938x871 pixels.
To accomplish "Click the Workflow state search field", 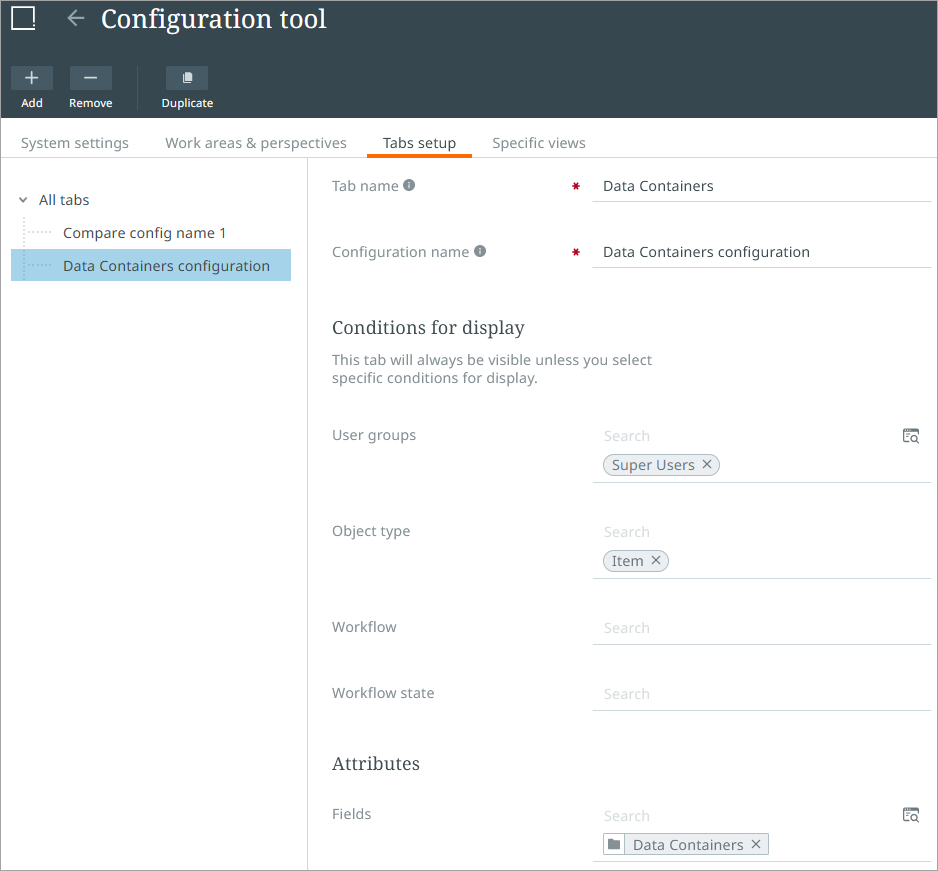I will [760, 694].
